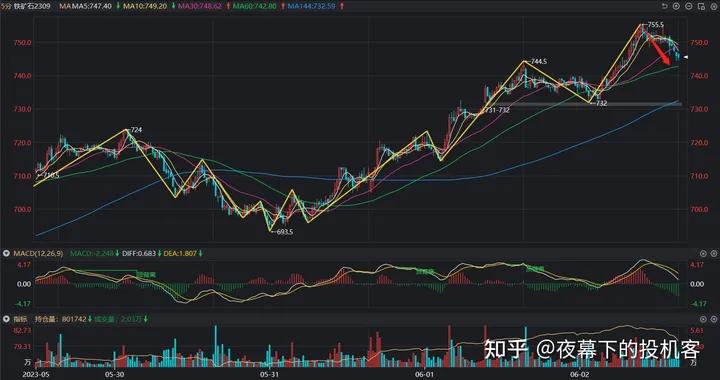Click the 755.5 high price annotation

[655, 24]
